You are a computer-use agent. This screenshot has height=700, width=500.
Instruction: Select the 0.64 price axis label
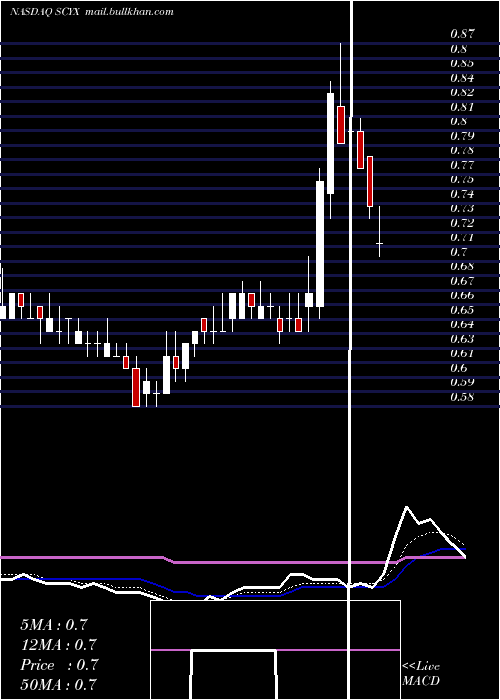pos(462,325)
